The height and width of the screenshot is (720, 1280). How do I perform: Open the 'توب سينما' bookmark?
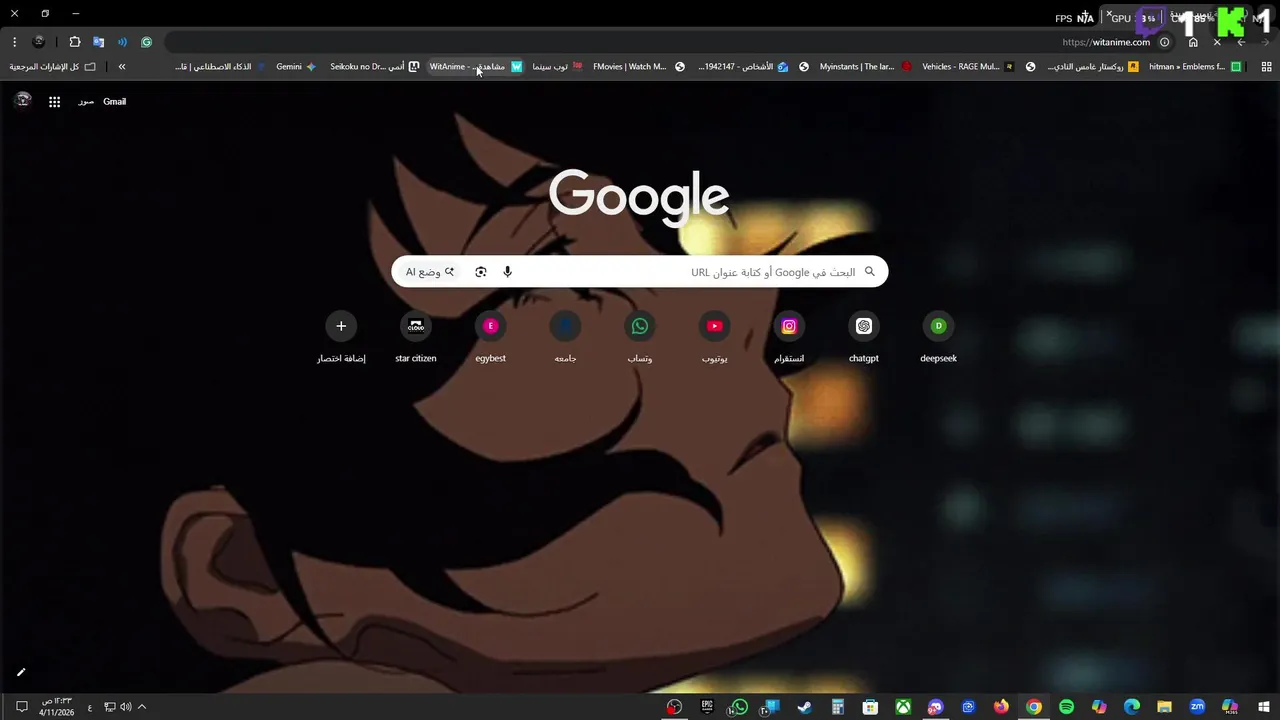coord(558,67)
